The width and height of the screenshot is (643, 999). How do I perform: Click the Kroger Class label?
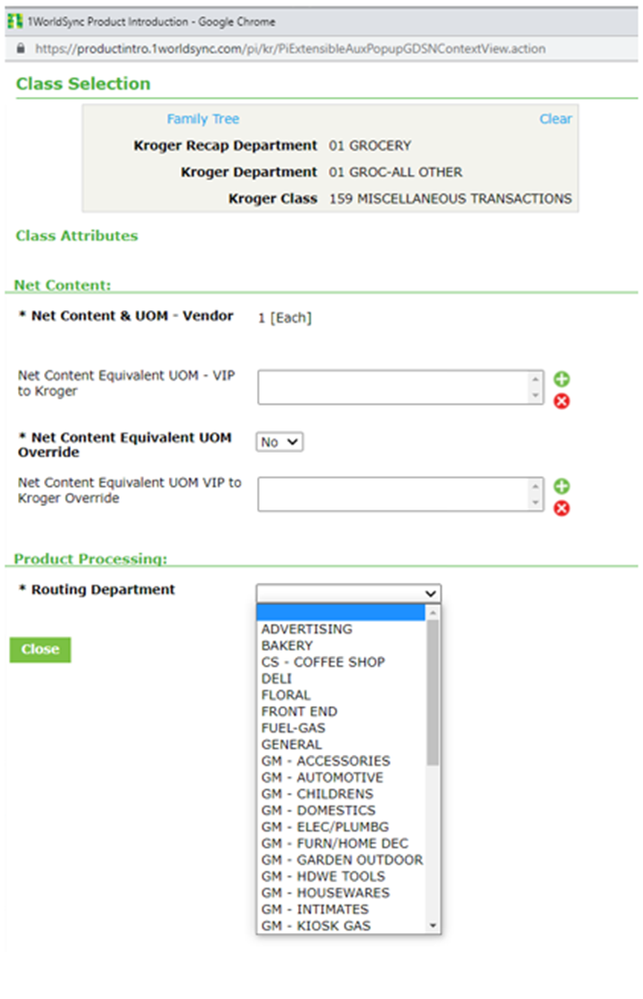pos(273,199)
